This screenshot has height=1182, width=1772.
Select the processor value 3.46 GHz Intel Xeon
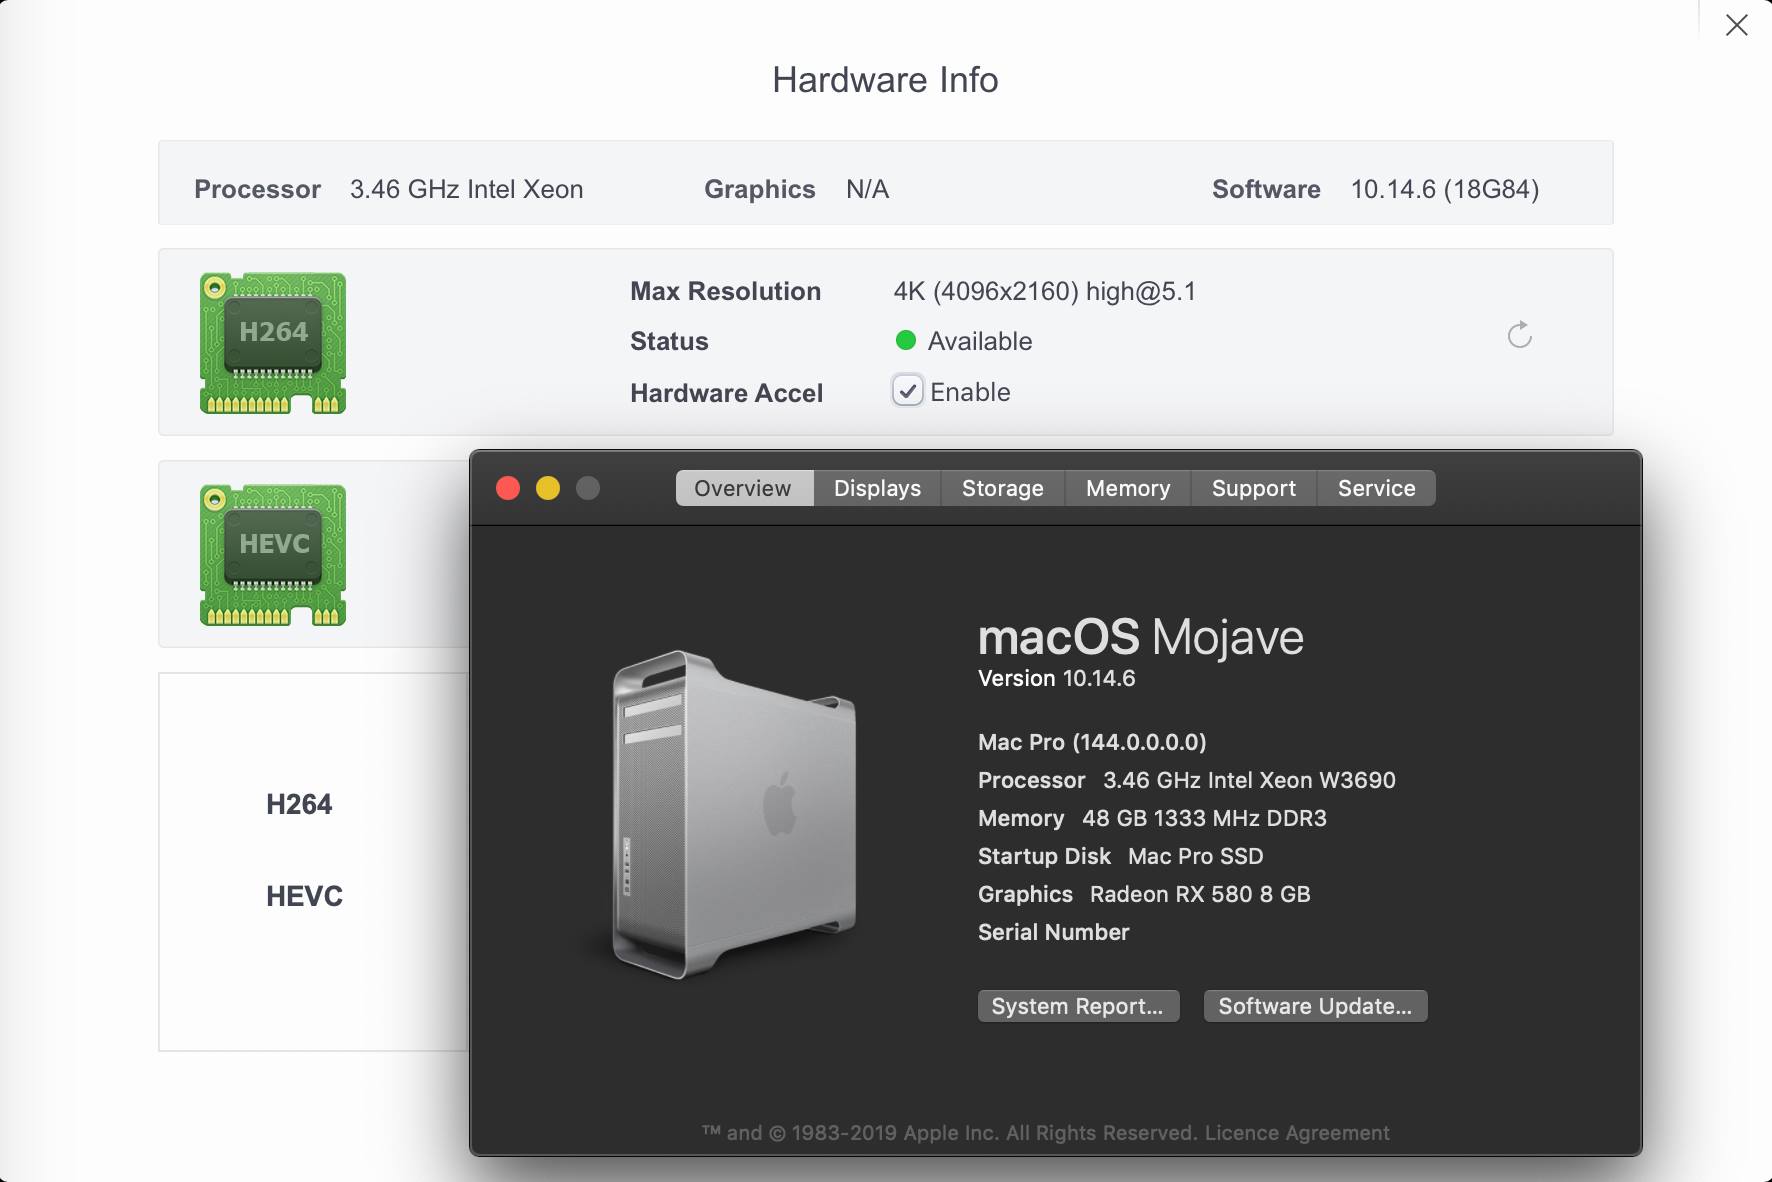click(x=466, y=189)
